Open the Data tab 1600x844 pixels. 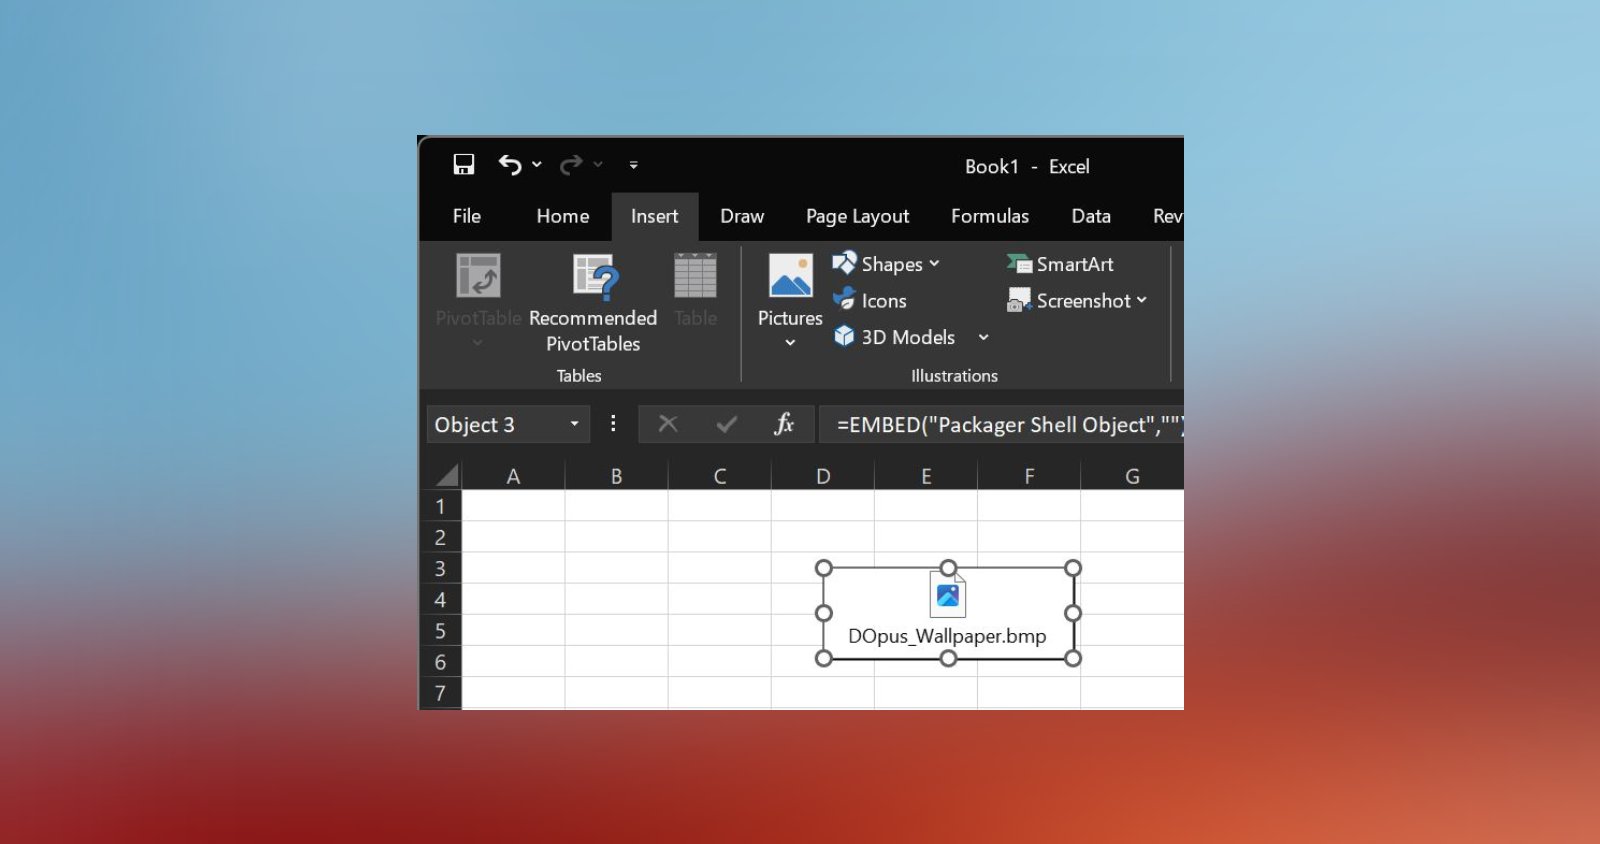1091,216
